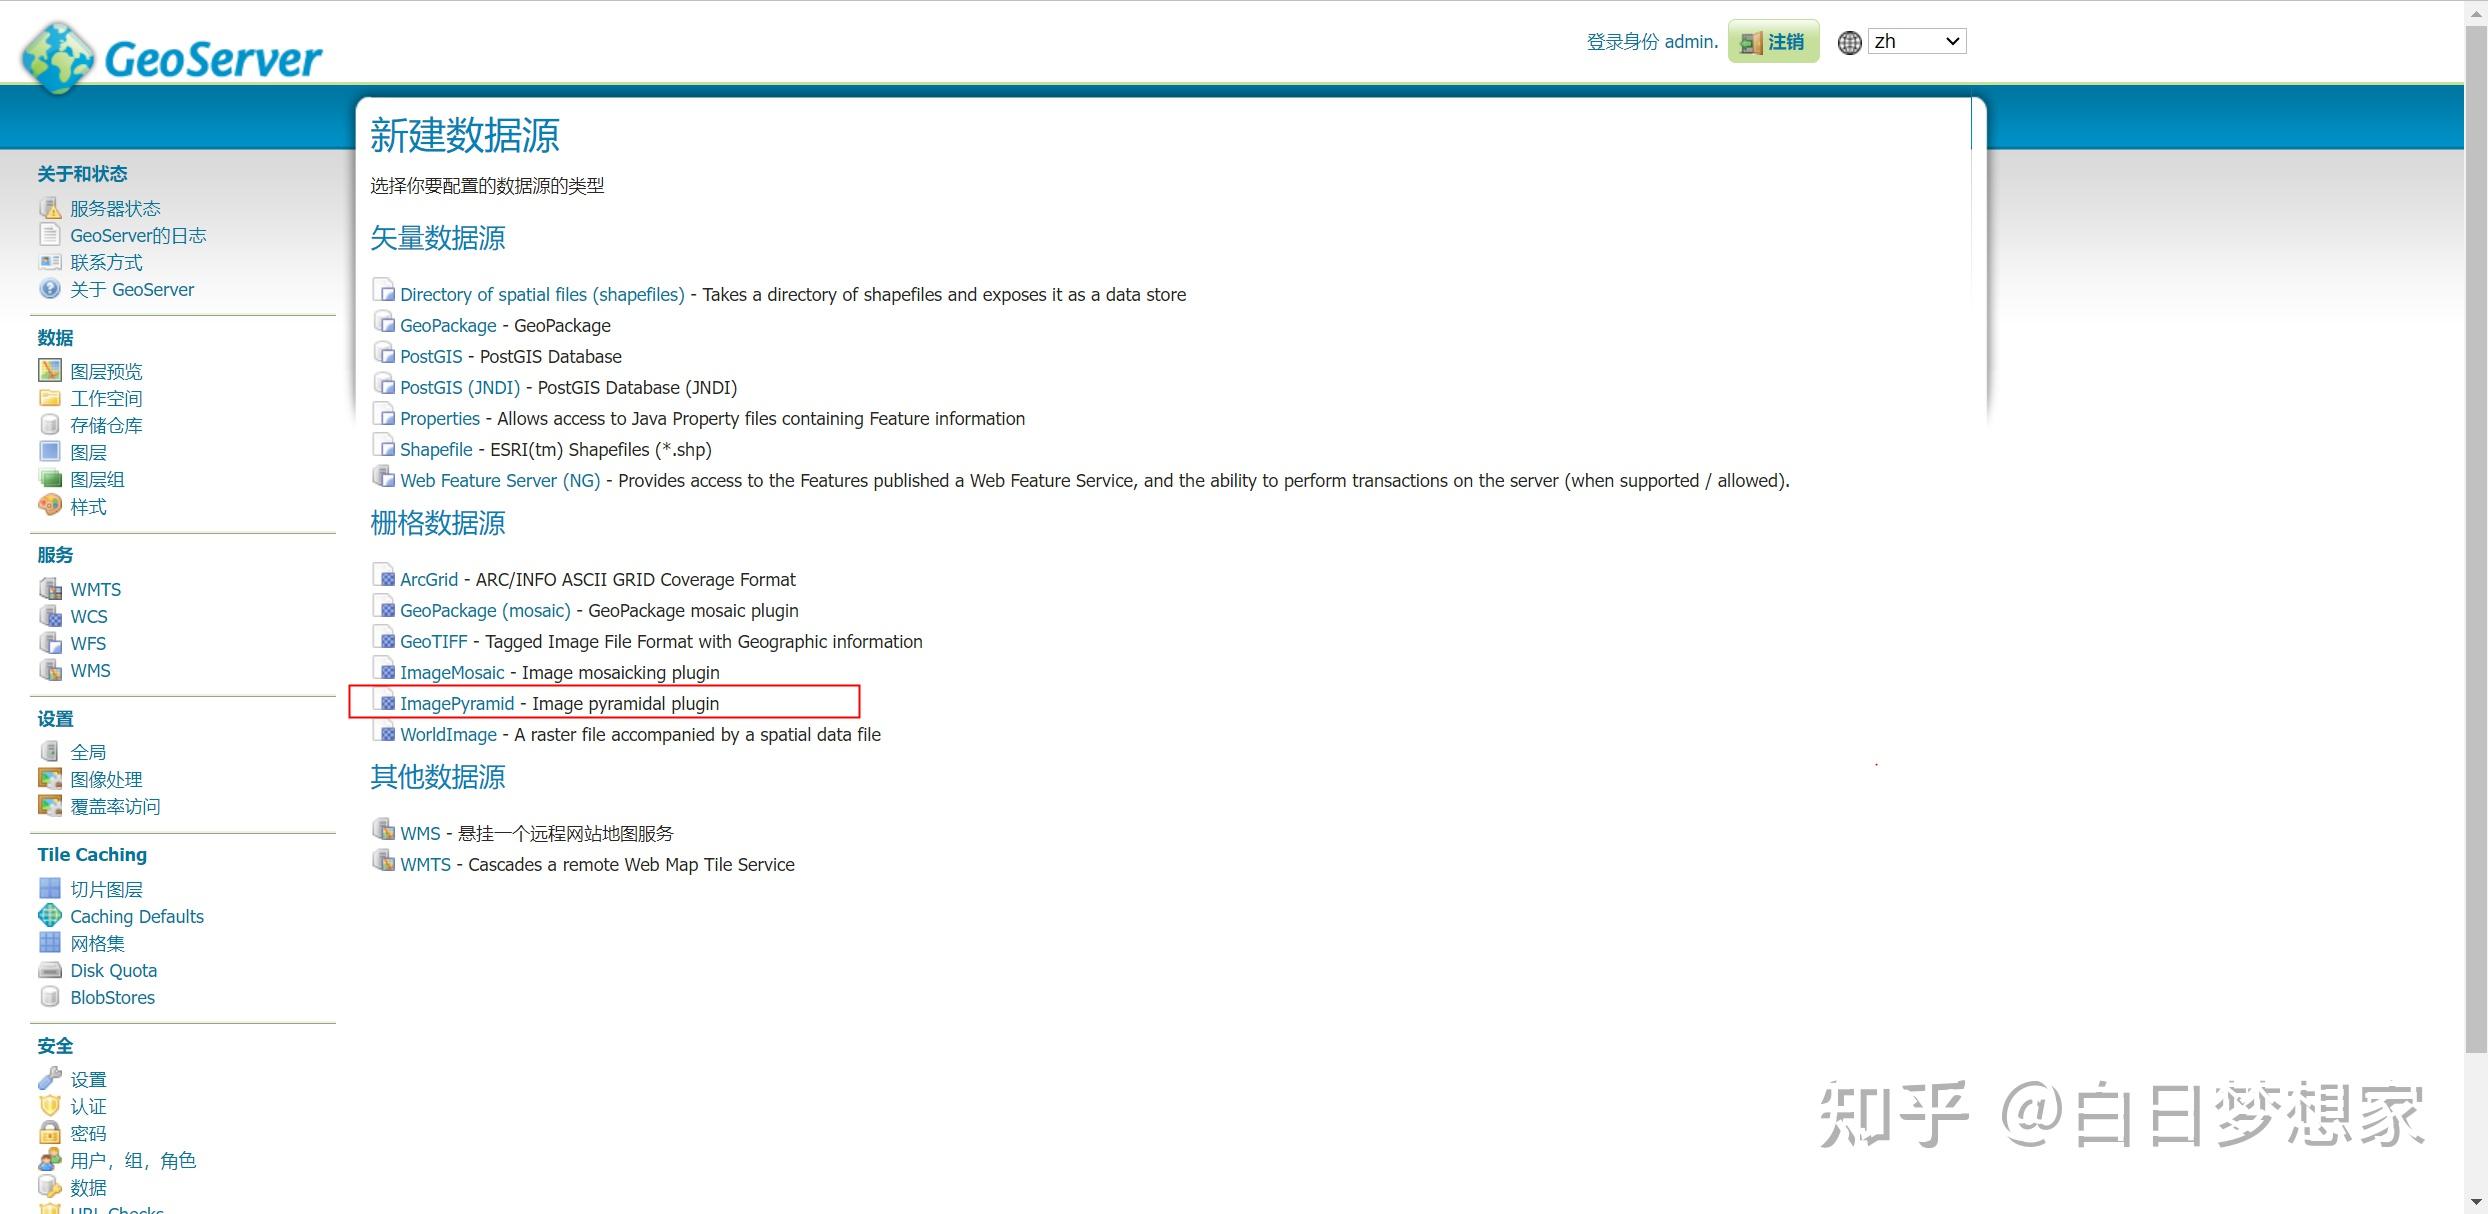Click the 注销 logout button
This screenshot has height=1214, width=2488.
1773,42
